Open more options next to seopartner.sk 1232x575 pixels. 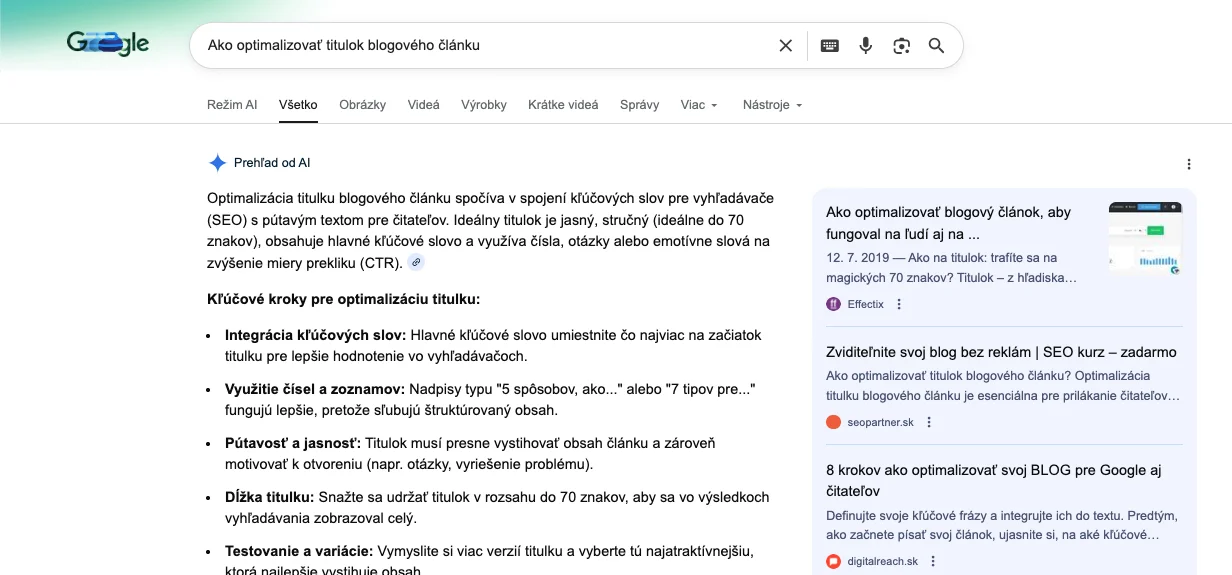pos(929,422)
